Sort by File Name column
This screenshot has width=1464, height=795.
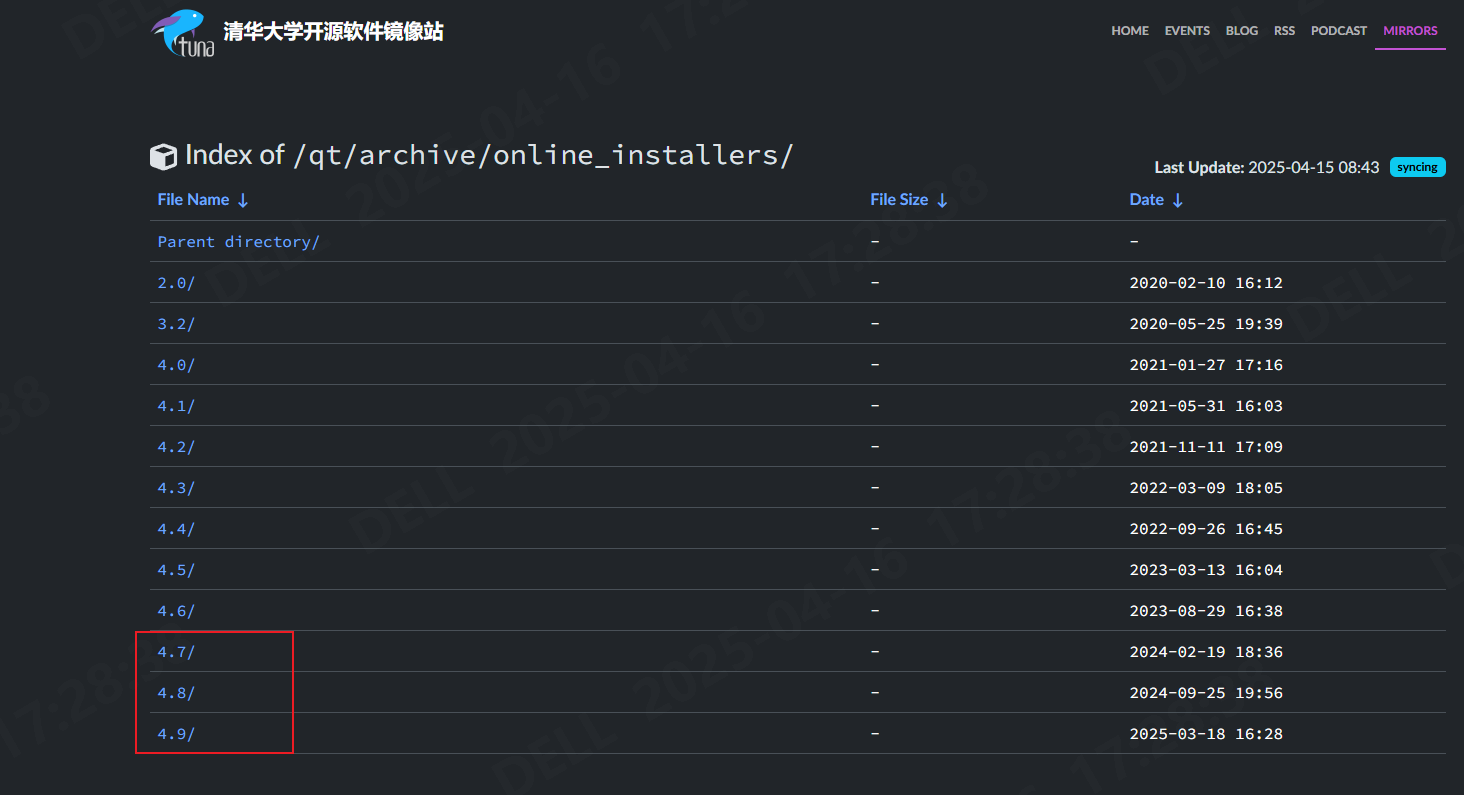tap(203, 200)
